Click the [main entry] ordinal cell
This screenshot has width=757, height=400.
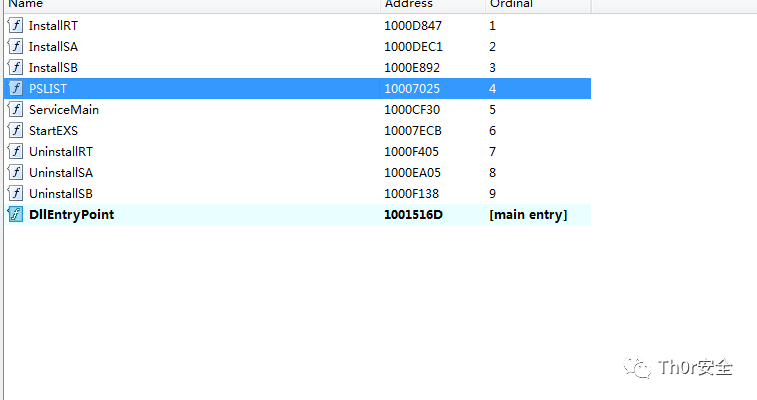click(x=528, y=215)
